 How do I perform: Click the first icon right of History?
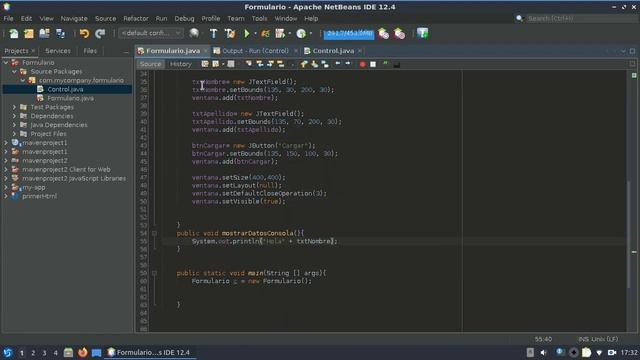[x=204, y=64]
